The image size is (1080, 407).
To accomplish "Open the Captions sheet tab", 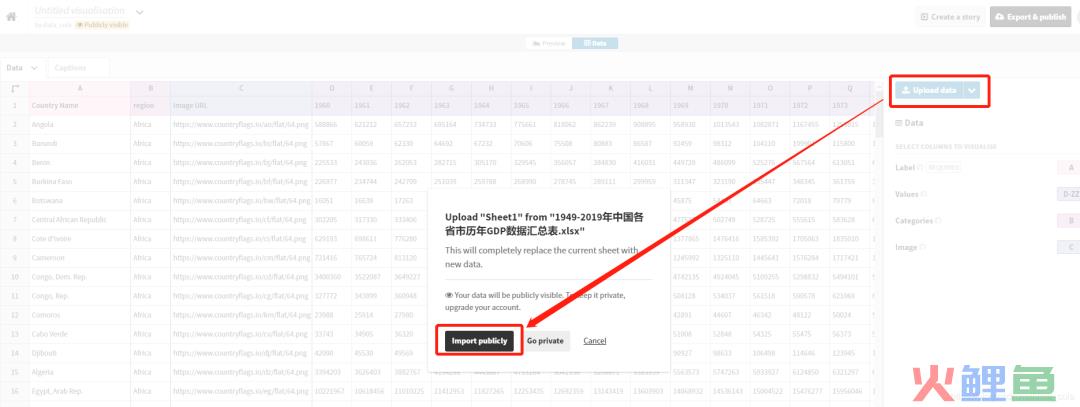I will coord(78,67).
